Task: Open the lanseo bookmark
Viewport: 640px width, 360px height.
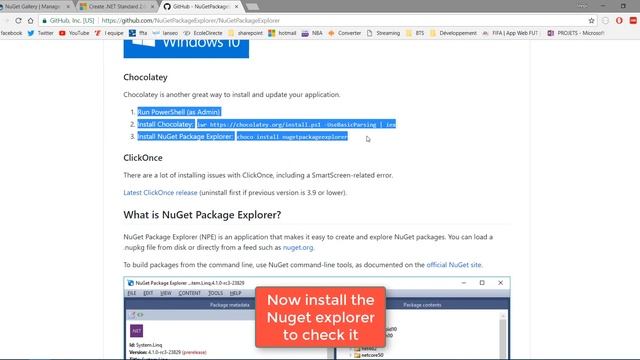Action: [x=165, y=33]
